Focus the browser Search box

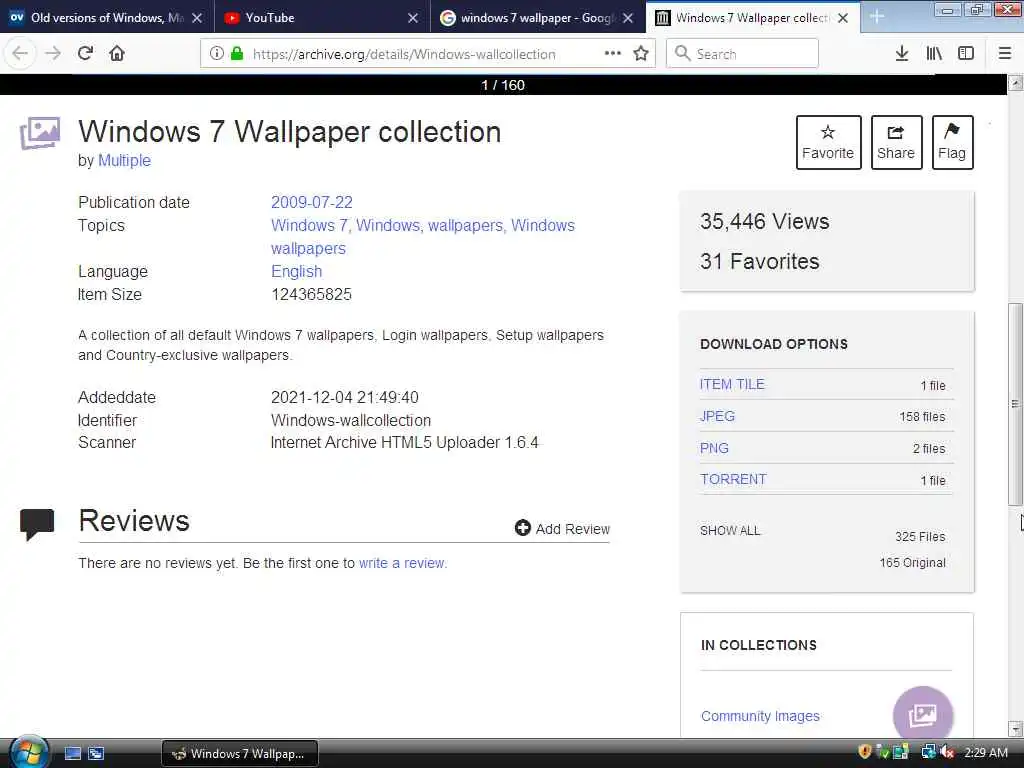point(743,54)
